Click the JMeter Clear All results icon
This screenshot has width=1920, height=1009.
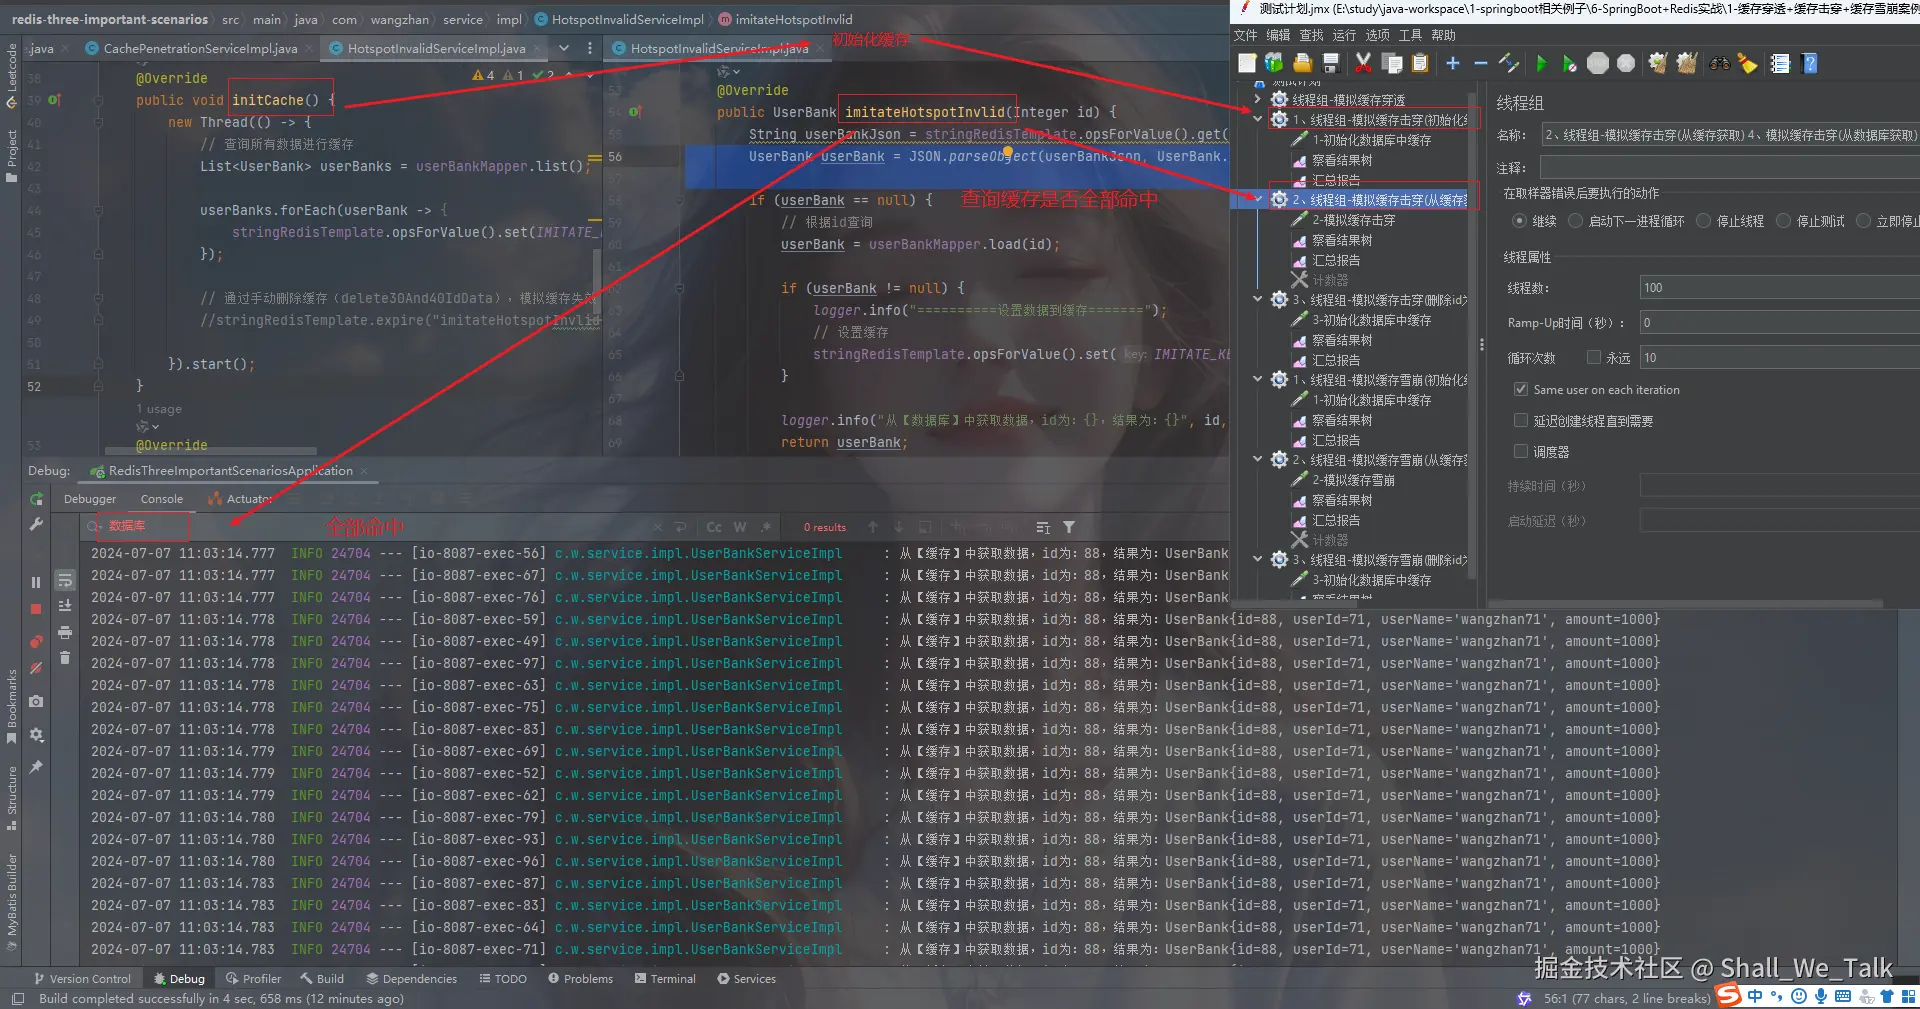pyautogui.click(x=1687, y=63)
